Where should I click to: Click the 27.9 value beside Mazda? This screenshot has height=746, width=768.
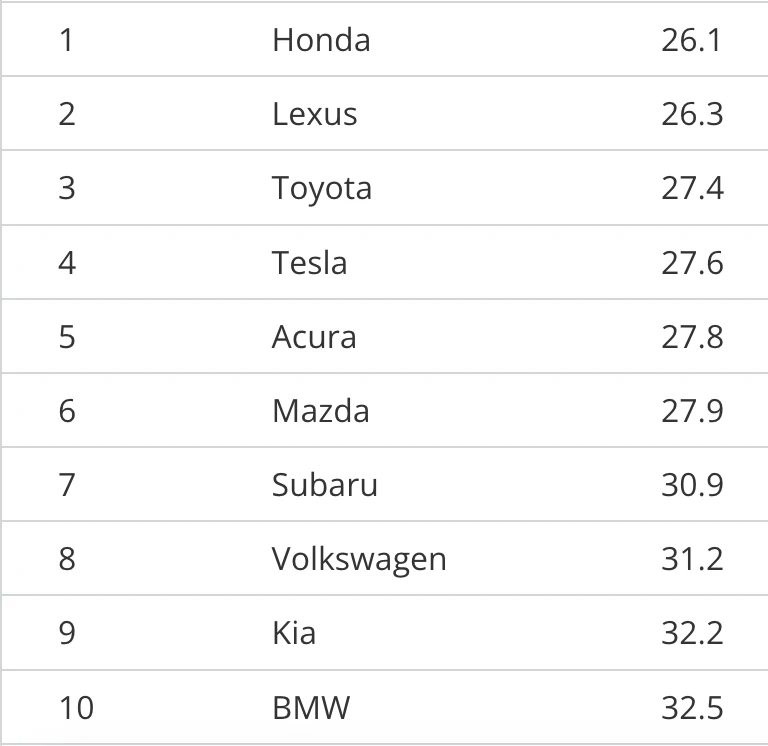coord(691,411)
